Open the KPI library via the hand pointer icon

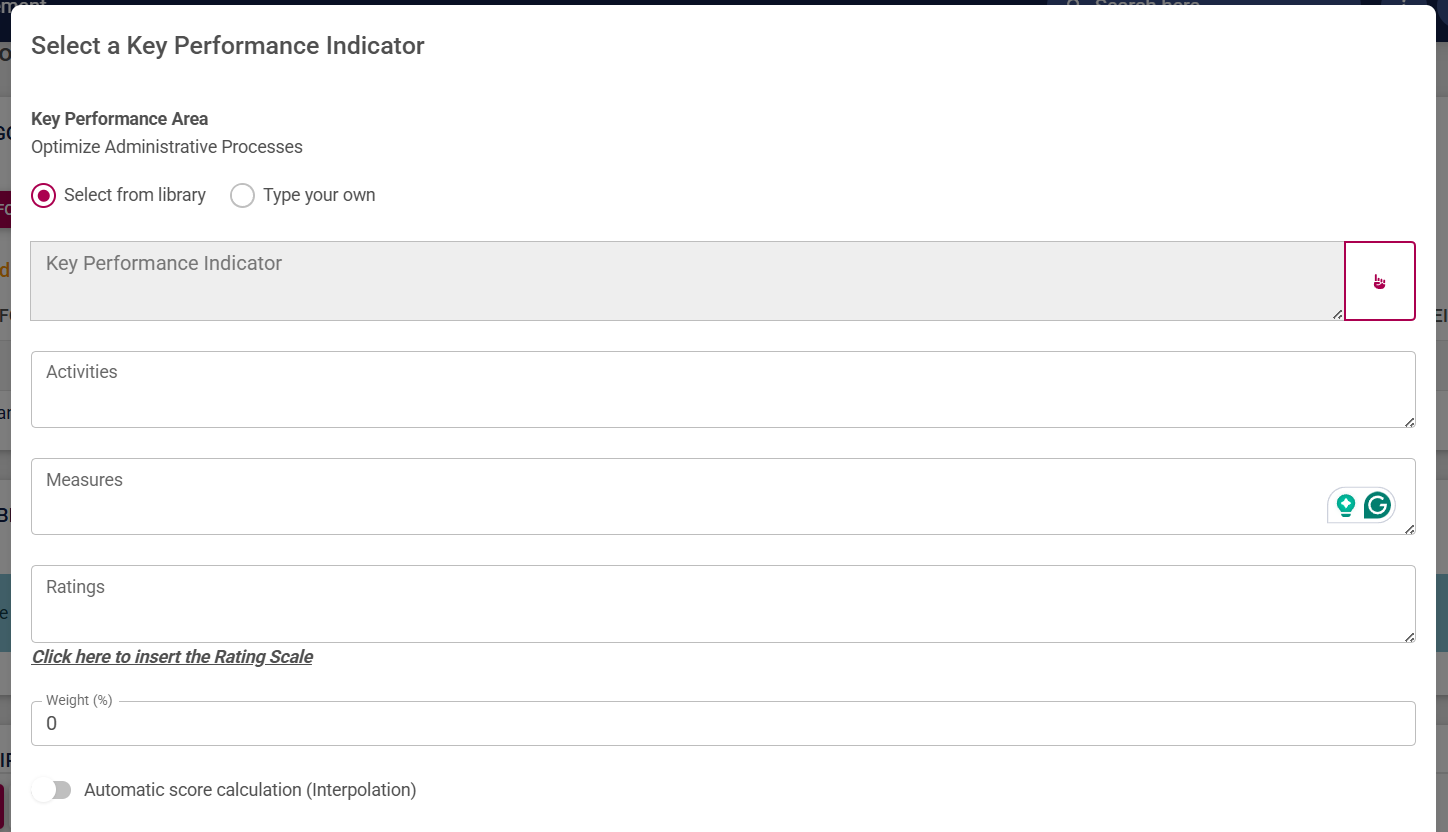pyautogui.click(x=1380, y=281)
